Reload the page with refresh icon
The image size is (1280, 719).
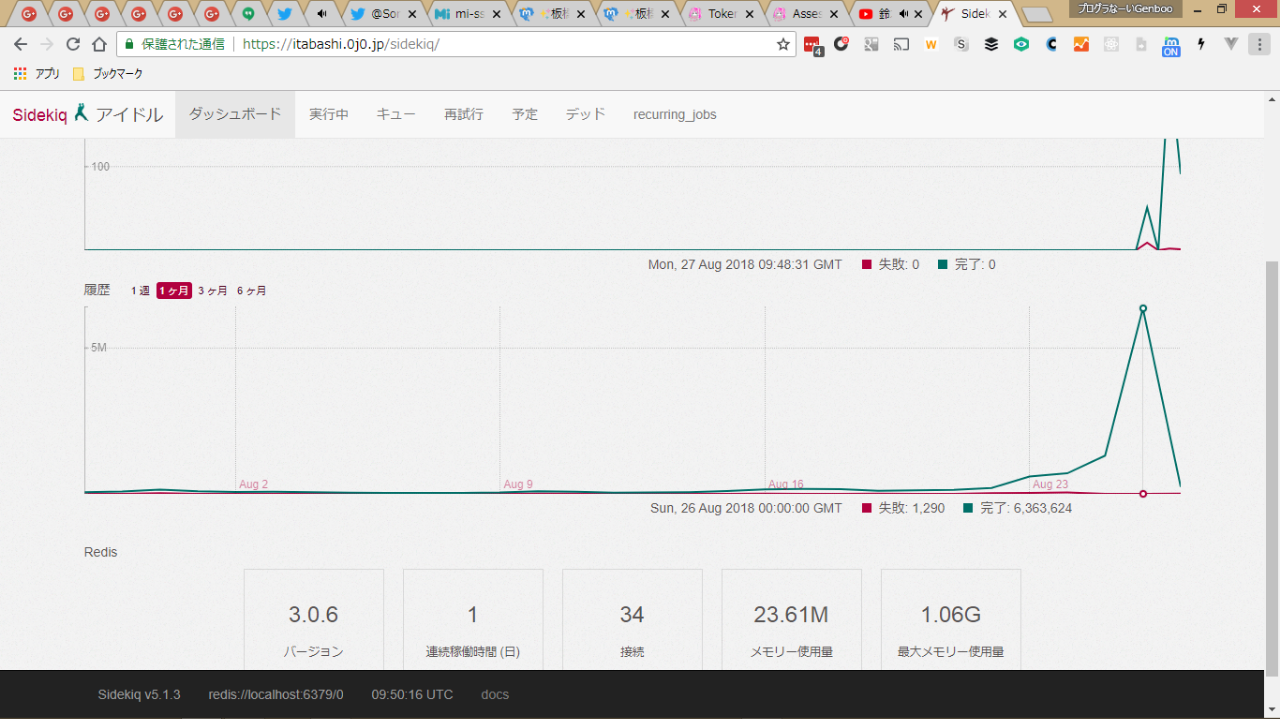click(72, 44)
